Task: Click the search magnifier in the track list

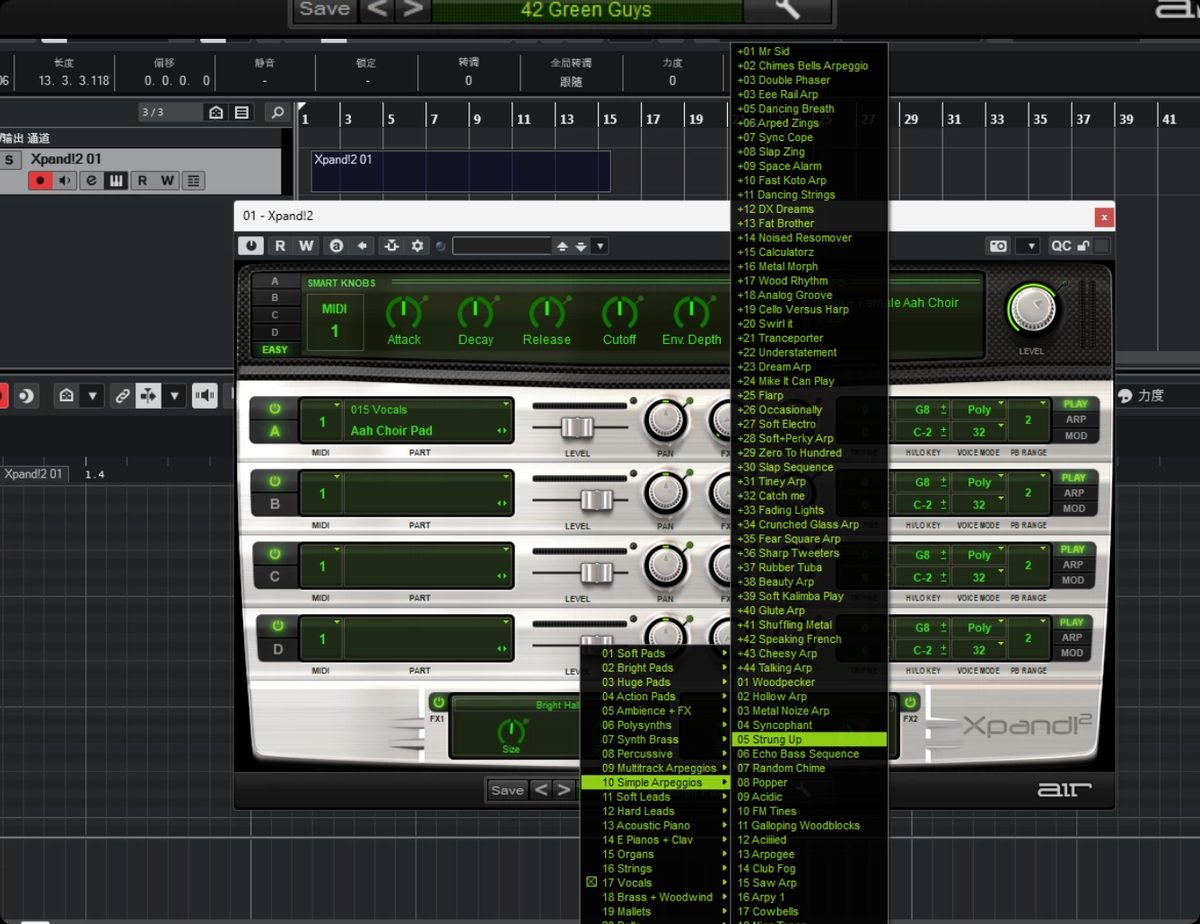Action: [277, 112]
